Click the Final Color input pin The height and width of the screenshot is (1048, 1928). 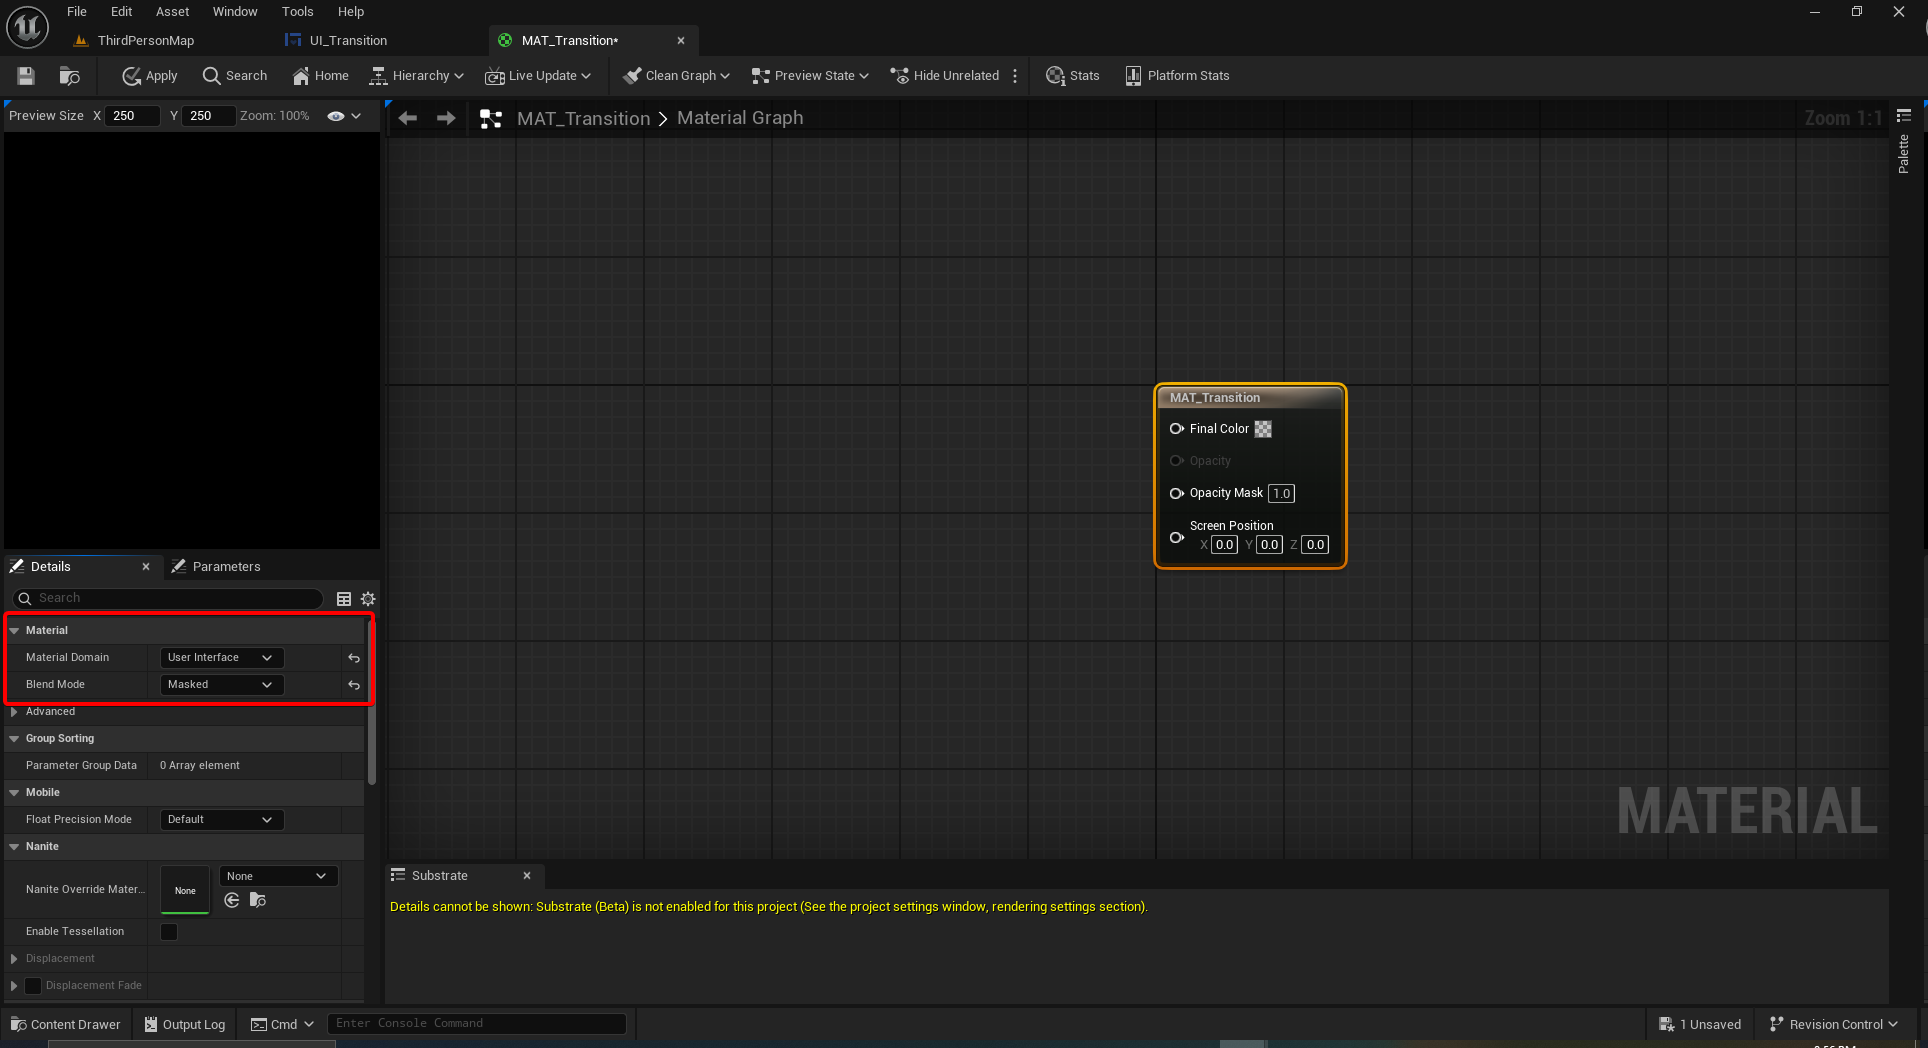click(1177, 429)
